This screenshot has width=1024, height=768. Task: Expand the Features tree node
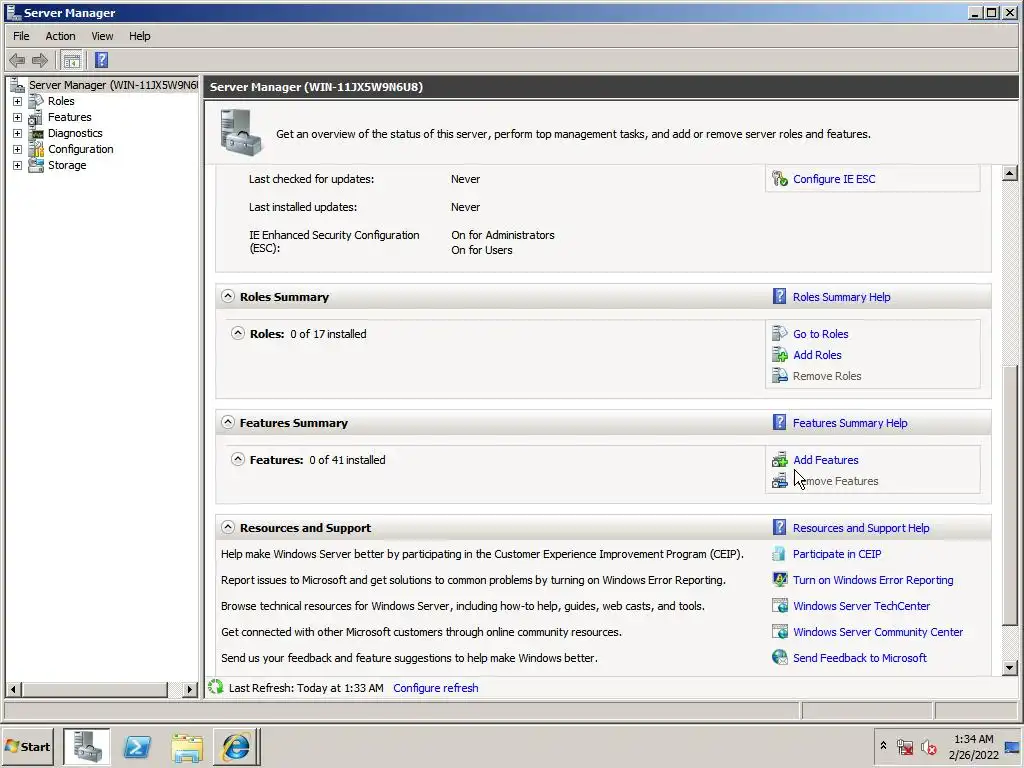click(18, 118)
